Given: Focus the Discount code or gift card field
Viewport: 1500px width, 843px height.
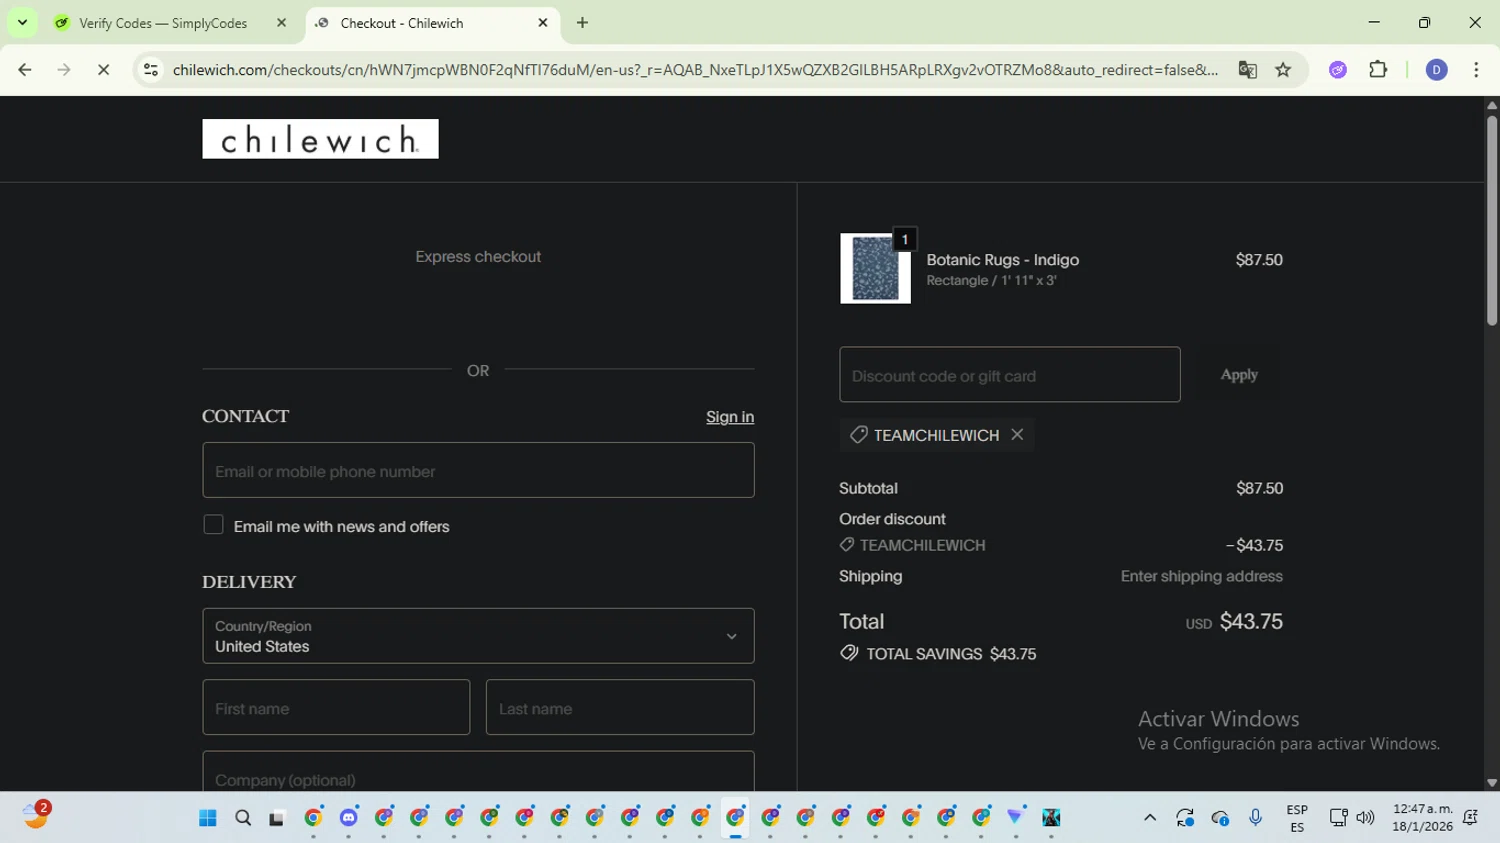Looking at the screenshot, I should [1010, 375].
